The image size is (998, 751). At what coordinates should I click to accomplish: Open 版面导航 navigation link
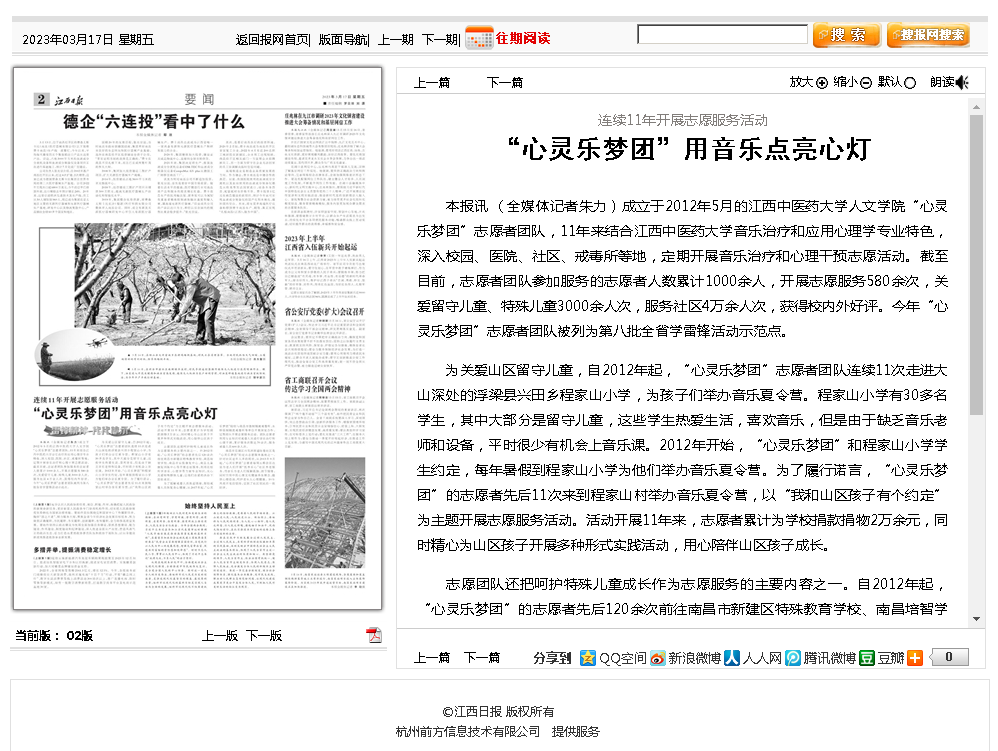coord(342,39)
